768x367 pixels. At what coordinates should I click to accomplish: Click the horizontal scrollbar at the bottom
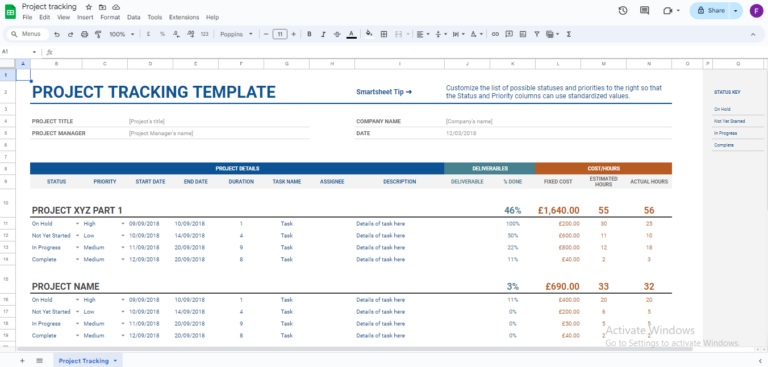coord(354,349)
